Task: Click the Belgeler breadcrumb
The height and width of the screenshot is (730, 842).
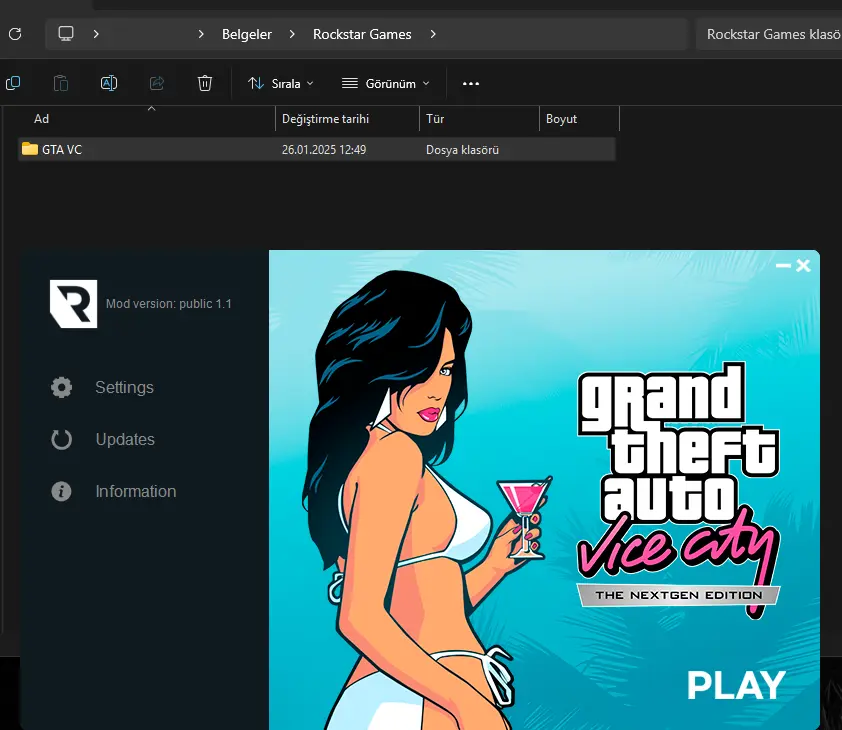Action: pos(247,34)
